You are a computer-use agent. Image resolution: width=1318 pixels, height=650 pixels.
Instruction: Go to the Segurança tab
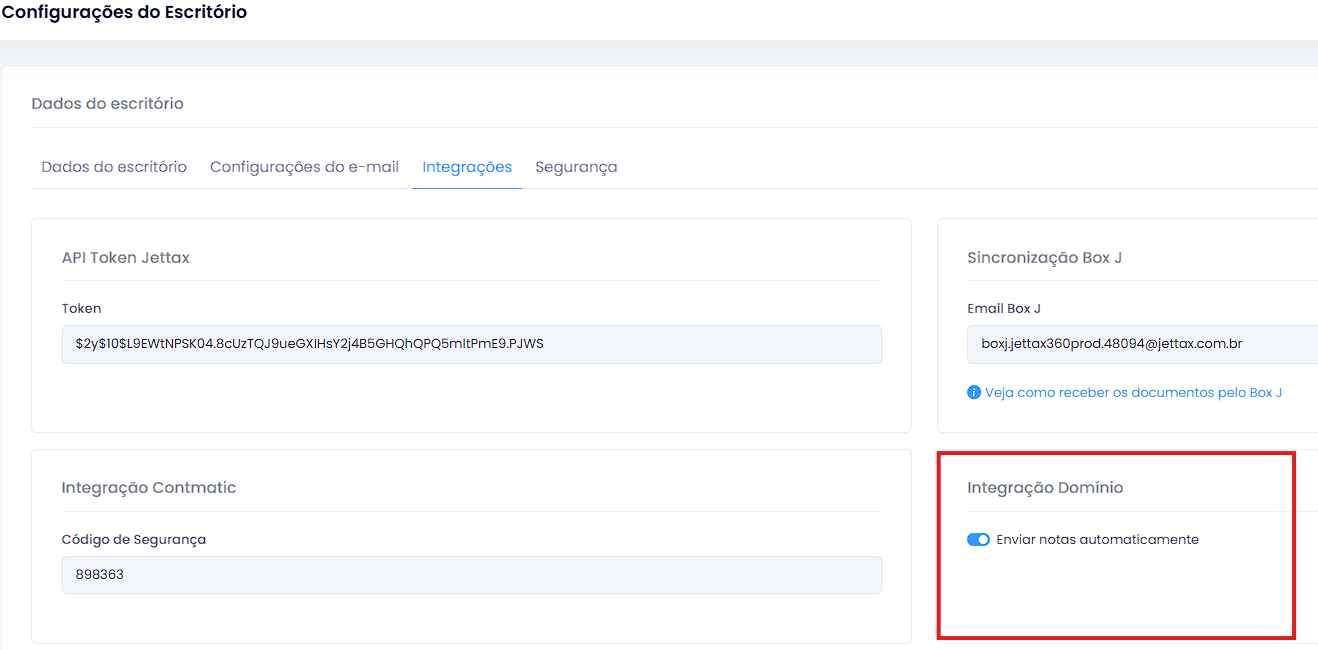pyautogui.click(x=576, y=167)
